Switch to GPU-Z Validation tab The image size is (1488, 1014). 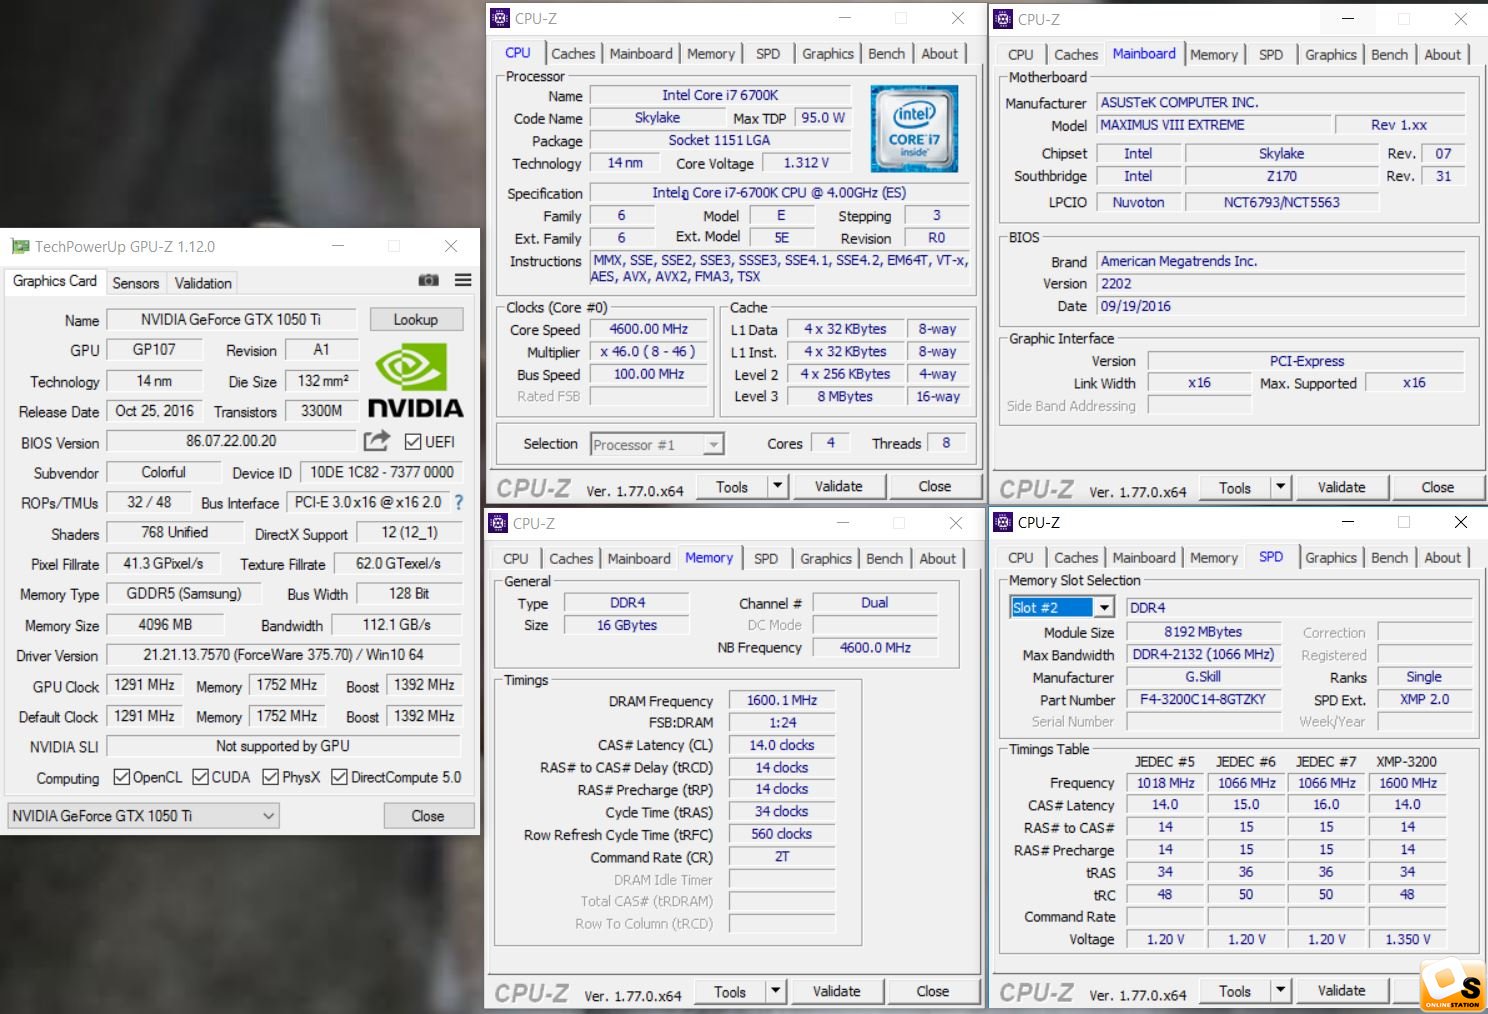click(203, 283)
